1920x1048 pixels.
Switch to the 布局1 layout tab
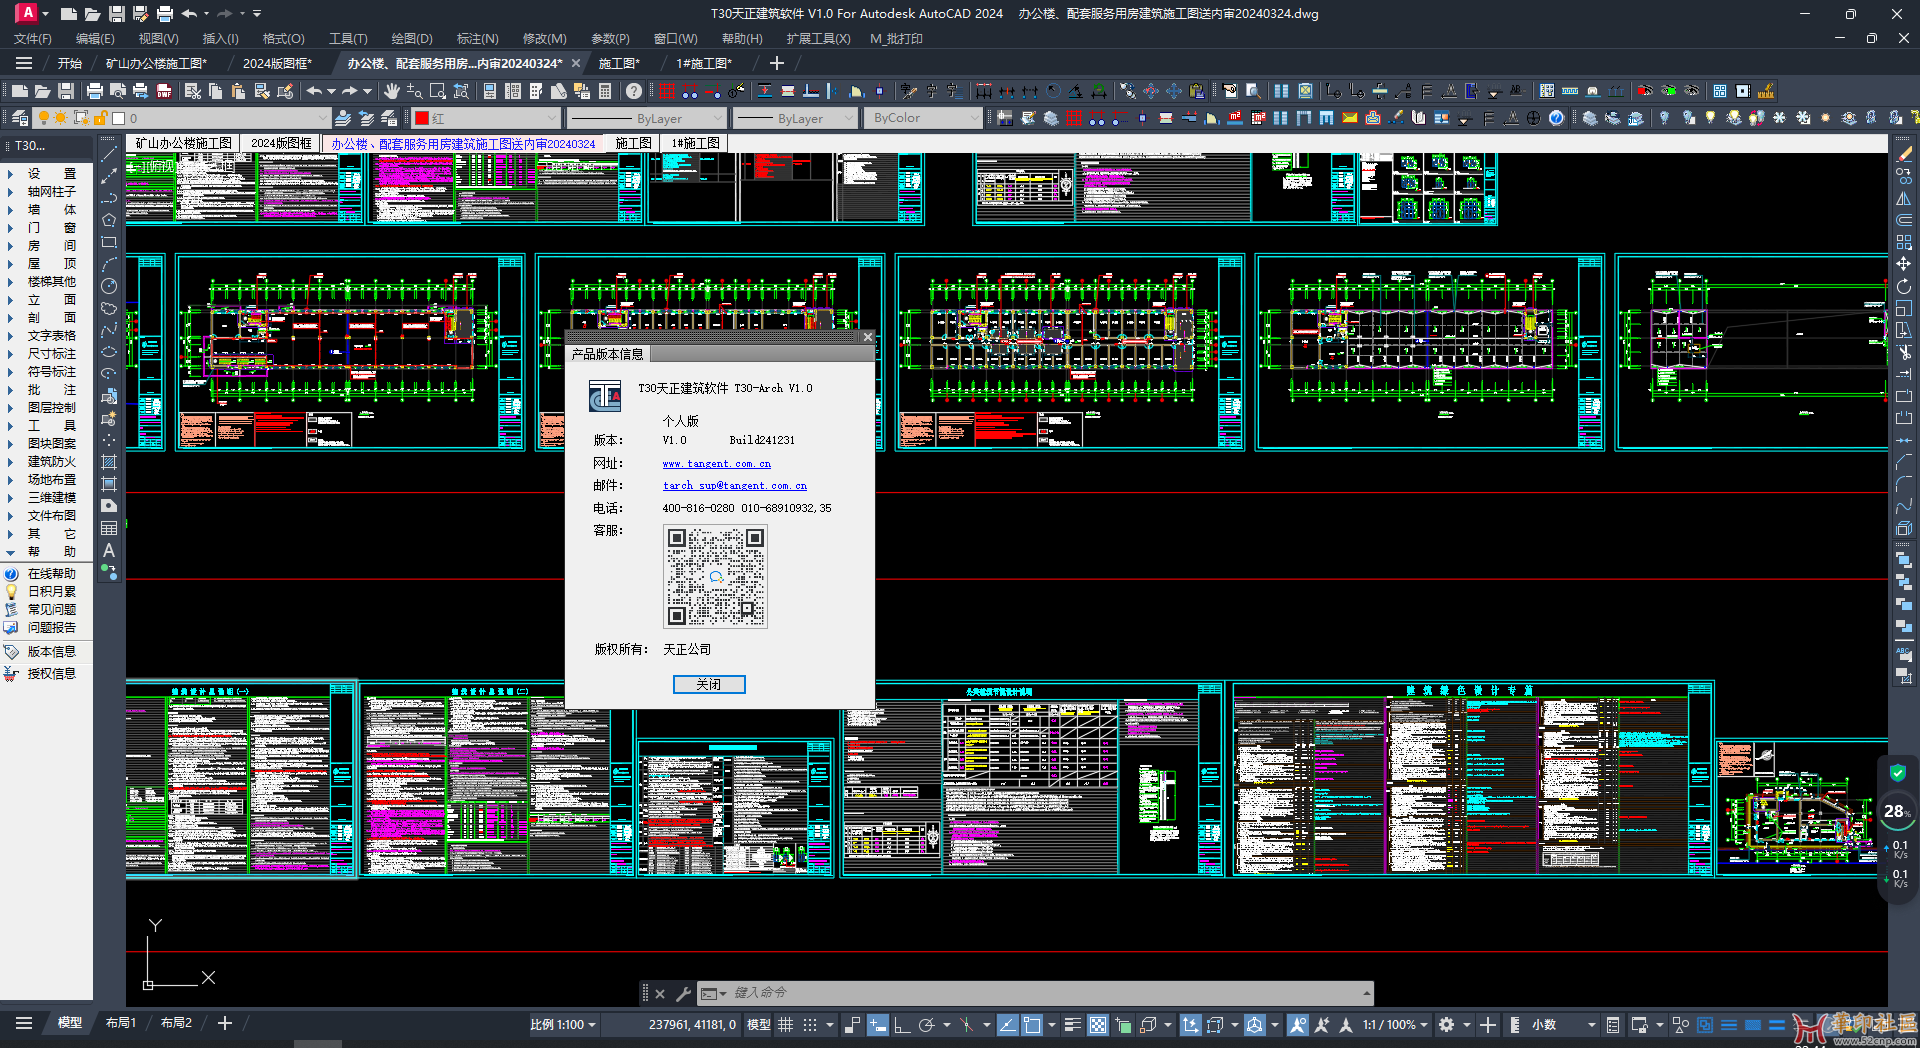tap(121, 1023)
